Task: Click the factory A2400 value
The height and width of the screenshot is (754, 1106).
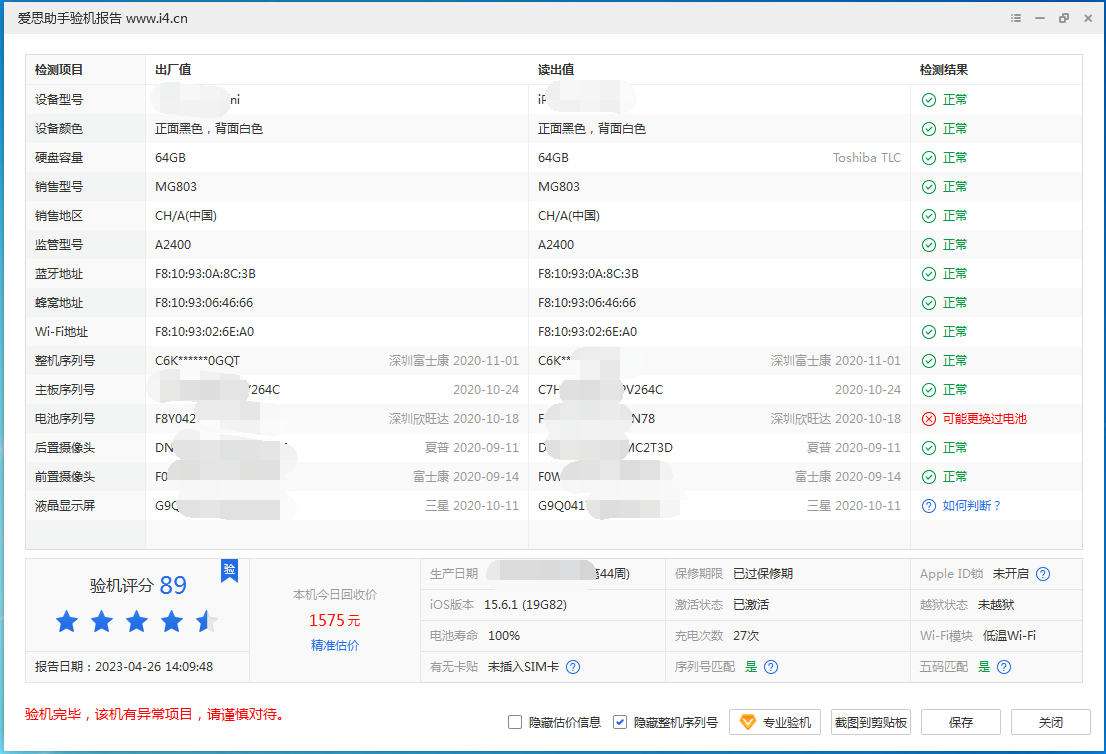Action: [173, 245]
